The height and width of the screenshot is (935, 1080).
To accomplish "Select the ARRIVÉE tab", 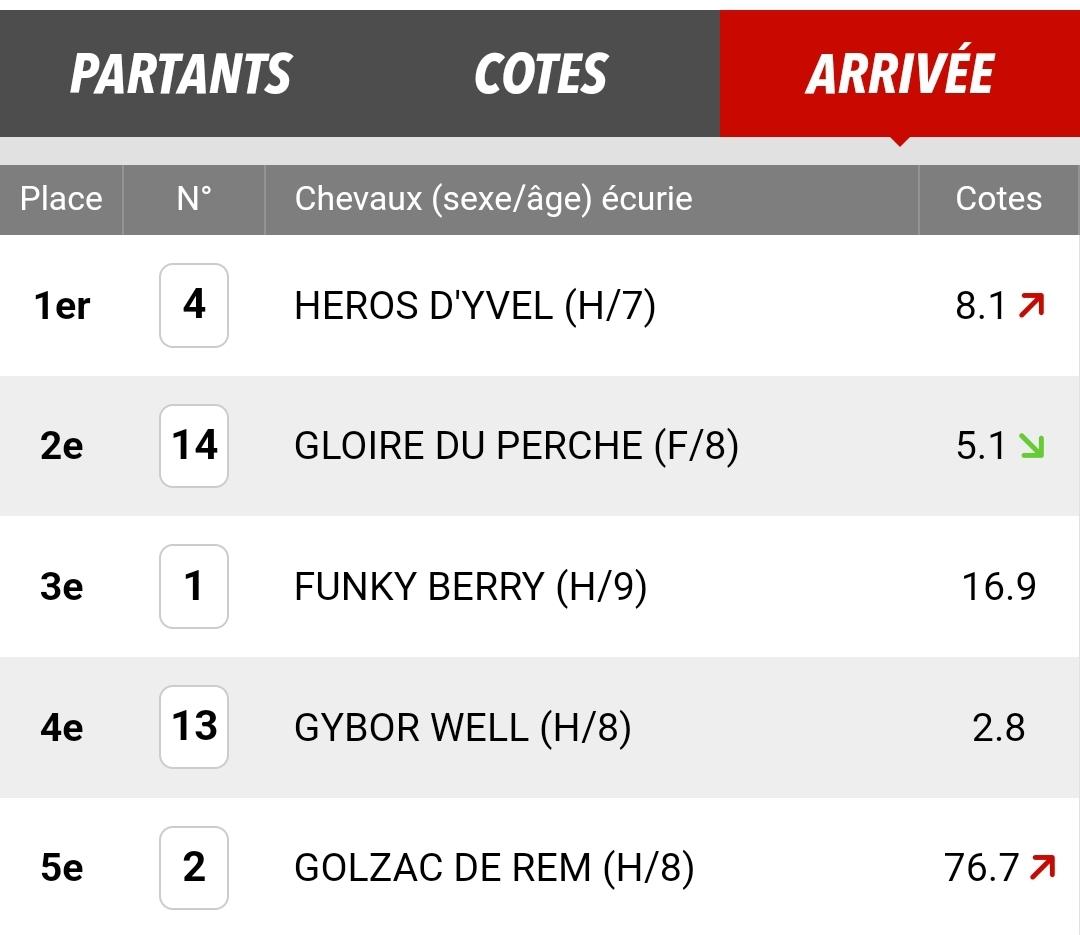I will 900,74.
